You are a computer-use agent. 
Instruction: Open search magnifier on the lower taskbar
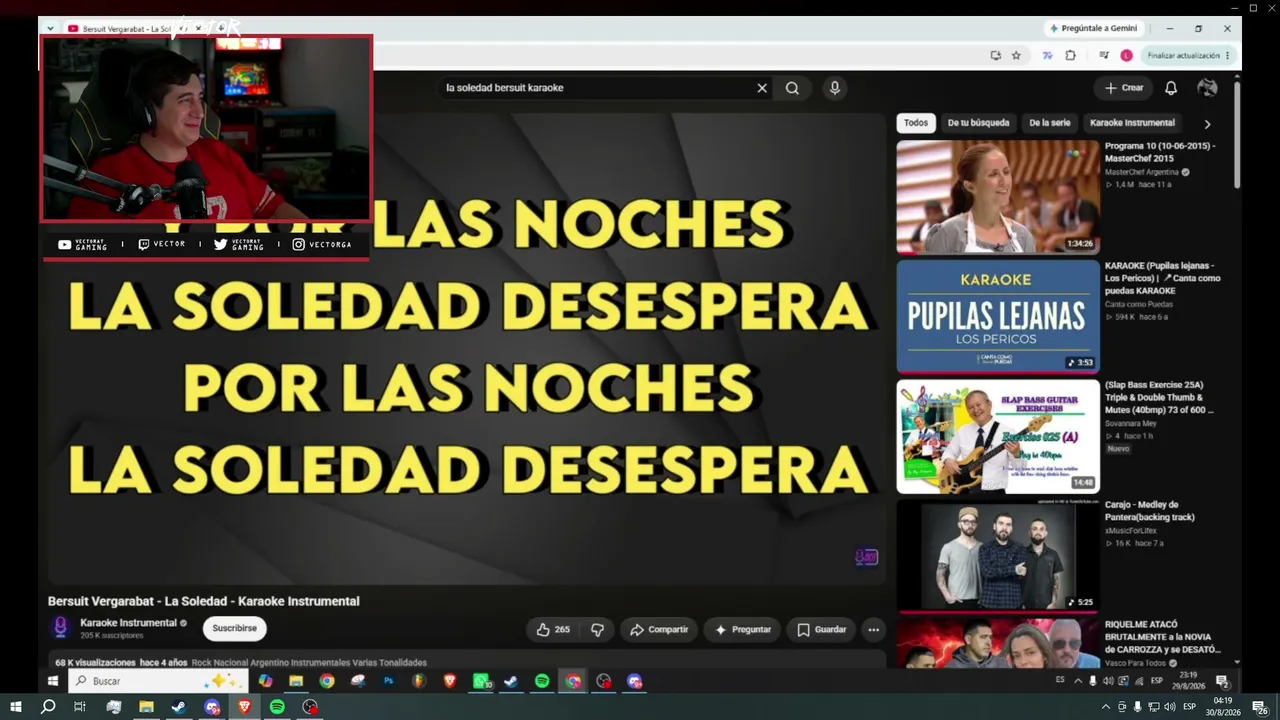[48, 707]
